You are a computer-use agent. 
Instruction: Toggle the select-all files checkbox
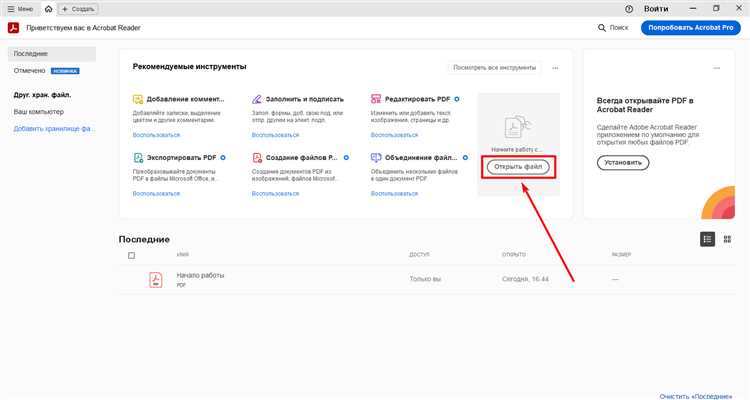[132, 256]
